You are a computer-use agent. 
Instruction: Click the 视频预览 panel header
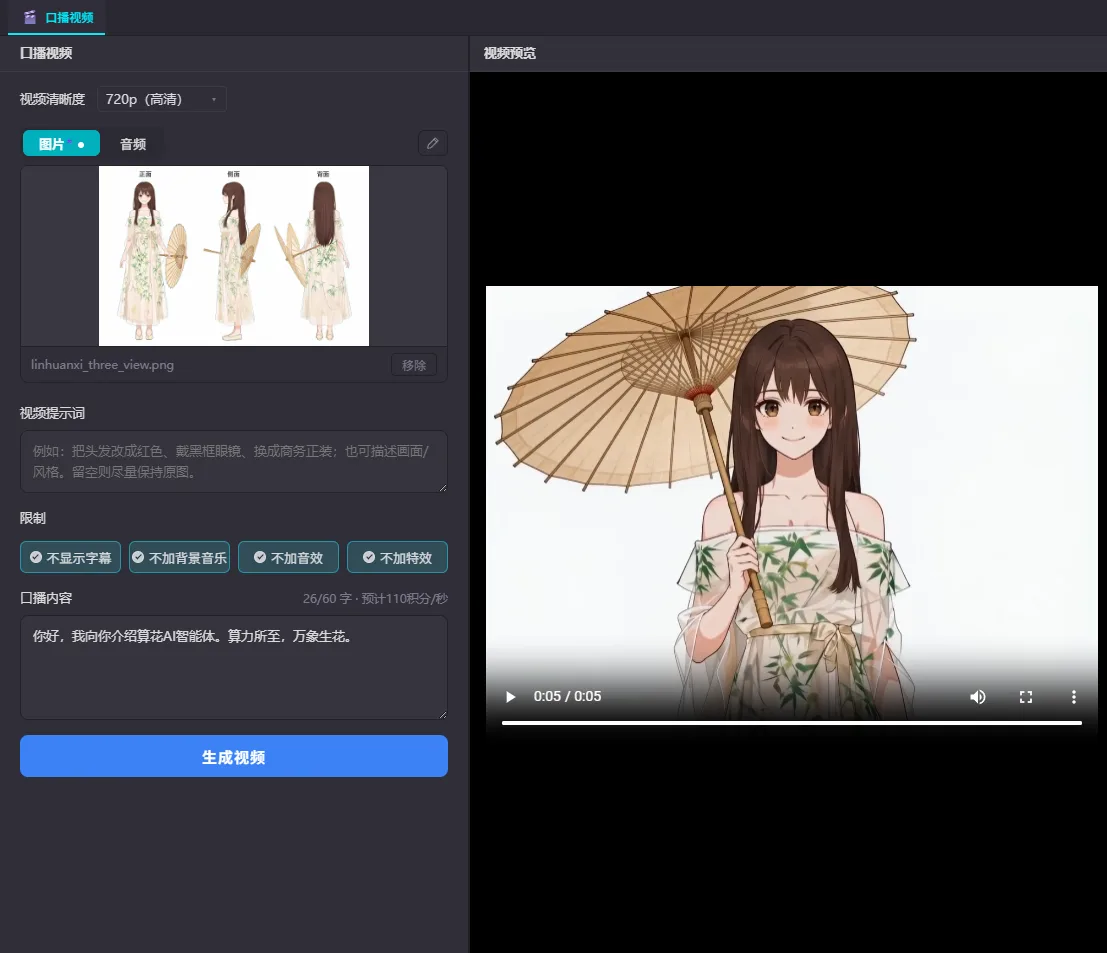click(x=510, y=53)
